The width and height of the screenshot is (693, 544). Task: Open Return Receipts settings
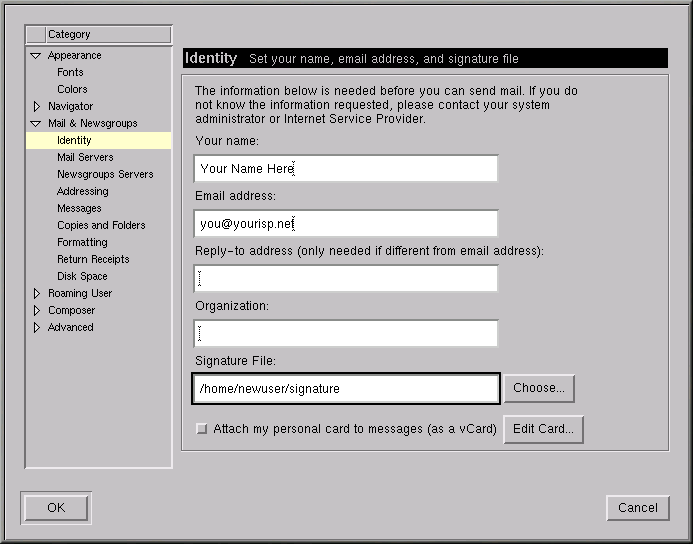click(93, 260)
